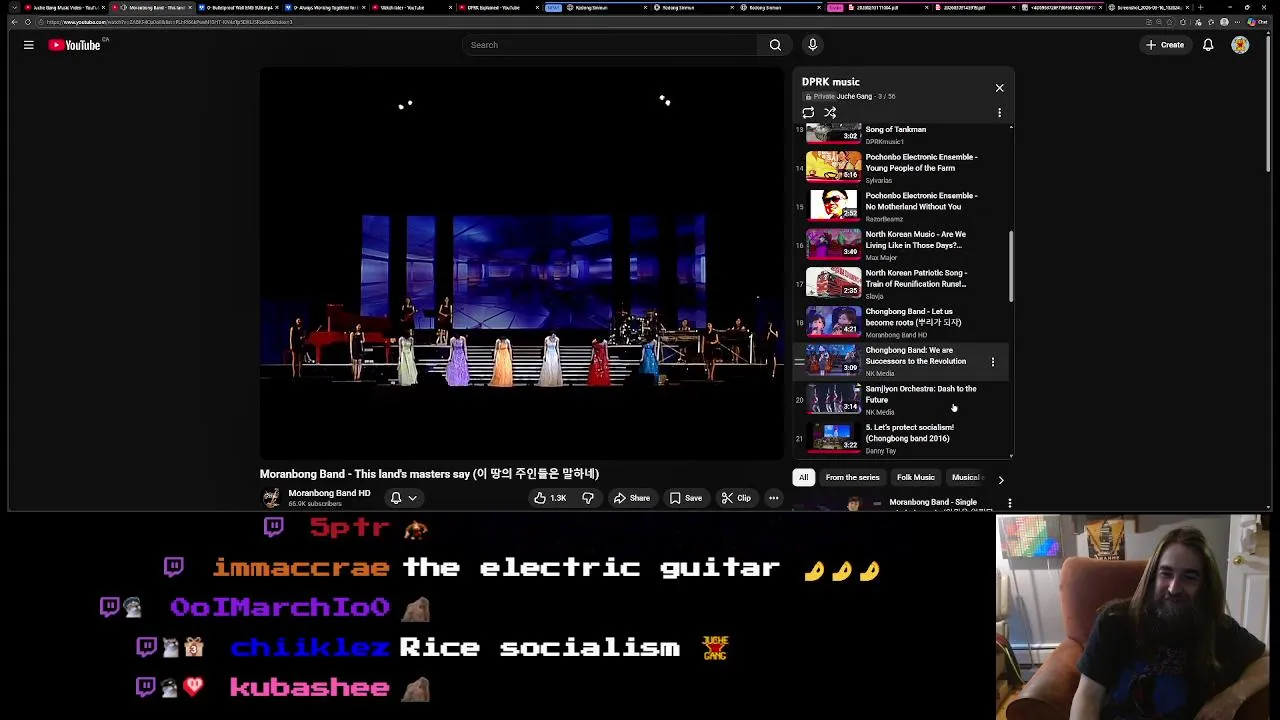Select the Musical chip
Viewport: 1280px width, 720px height.
(x=966, y=478)
